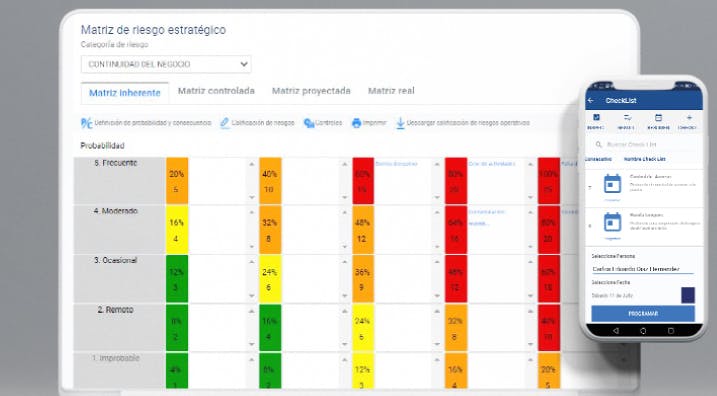Click the blue risk link in Moderado 64% cell

pos(487,218)
